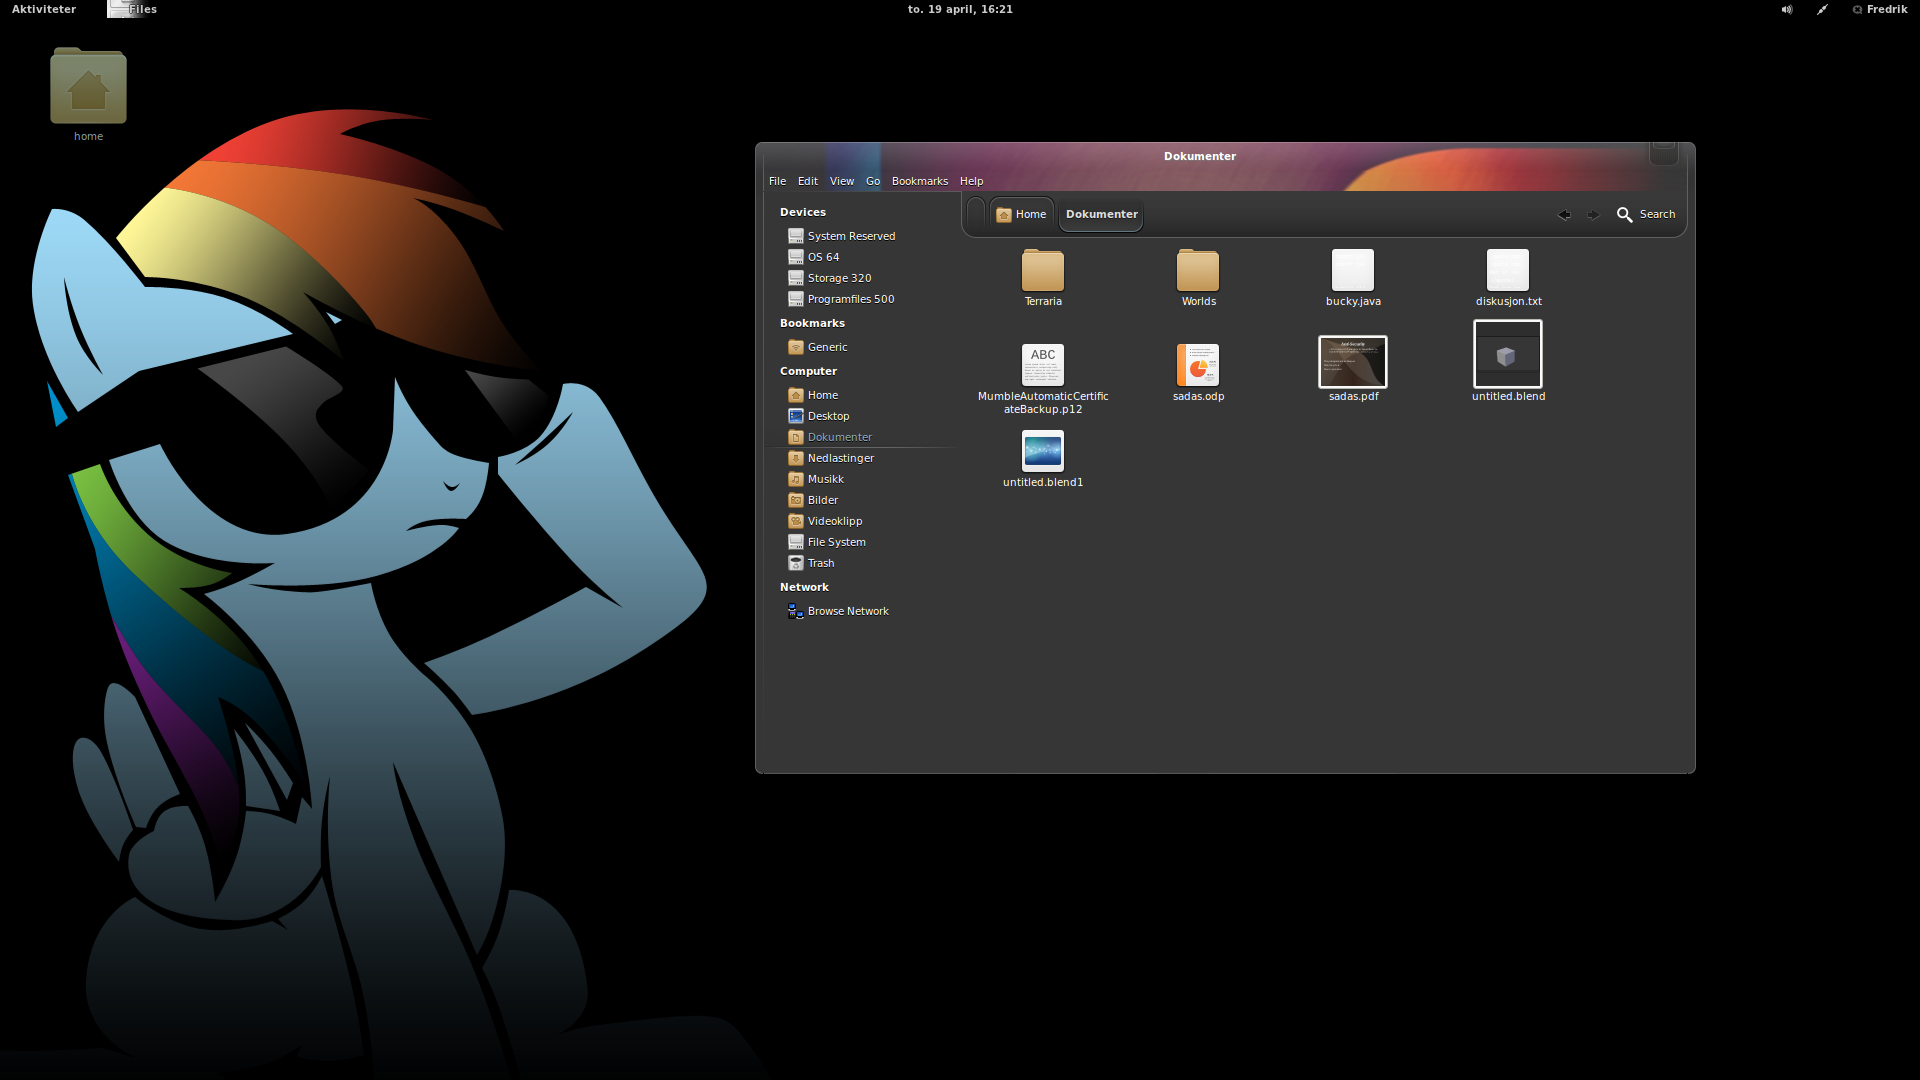Open the Aktiviteter overview
The width and height of the screenshot is (1920, 1080).
click(x=44, y=9)
